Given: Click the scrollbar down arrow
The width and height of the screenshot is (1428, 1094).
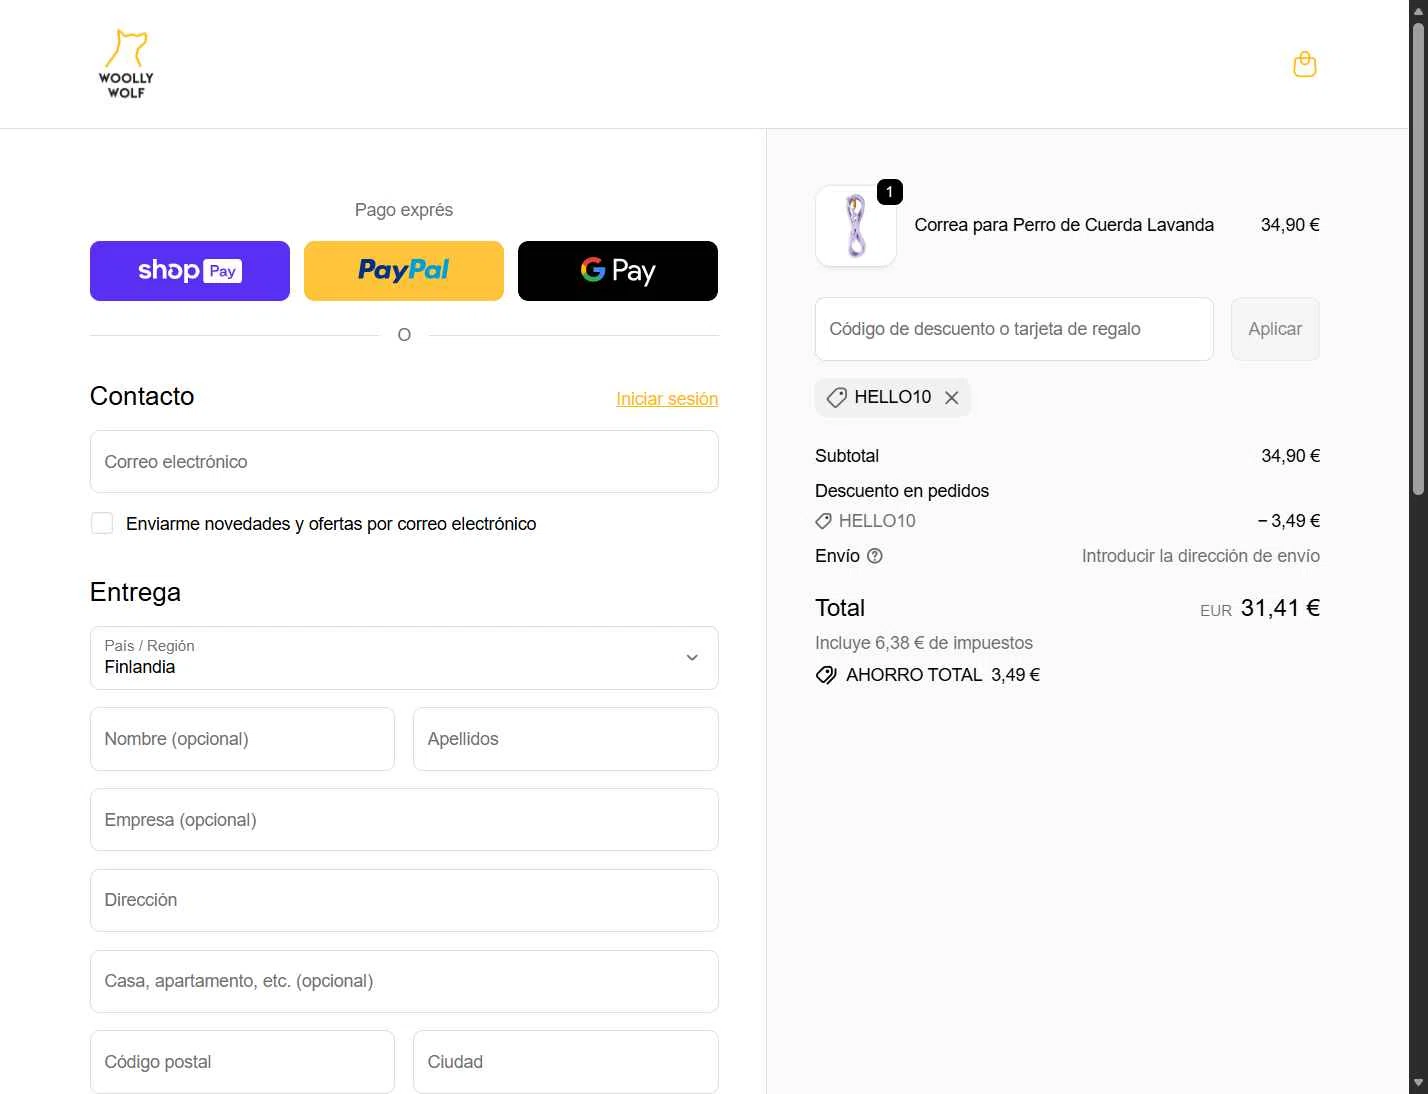Looking at the screenshot, I should tap(1418, 1084).
